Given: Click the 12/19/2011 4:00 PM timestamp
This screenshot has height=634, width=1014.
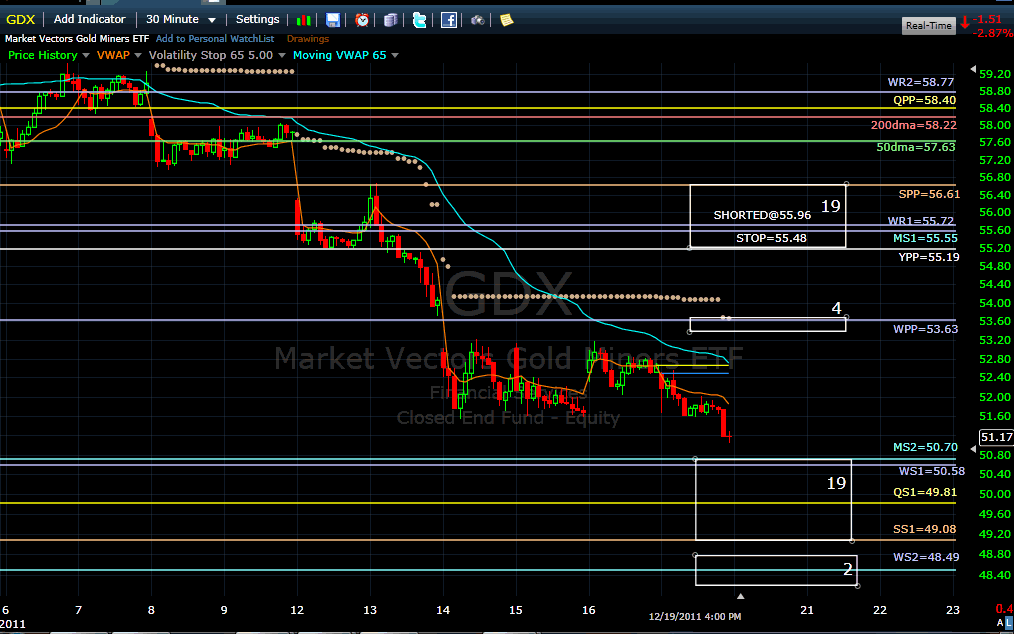Looking at the screenshot, I should [695, 615].
